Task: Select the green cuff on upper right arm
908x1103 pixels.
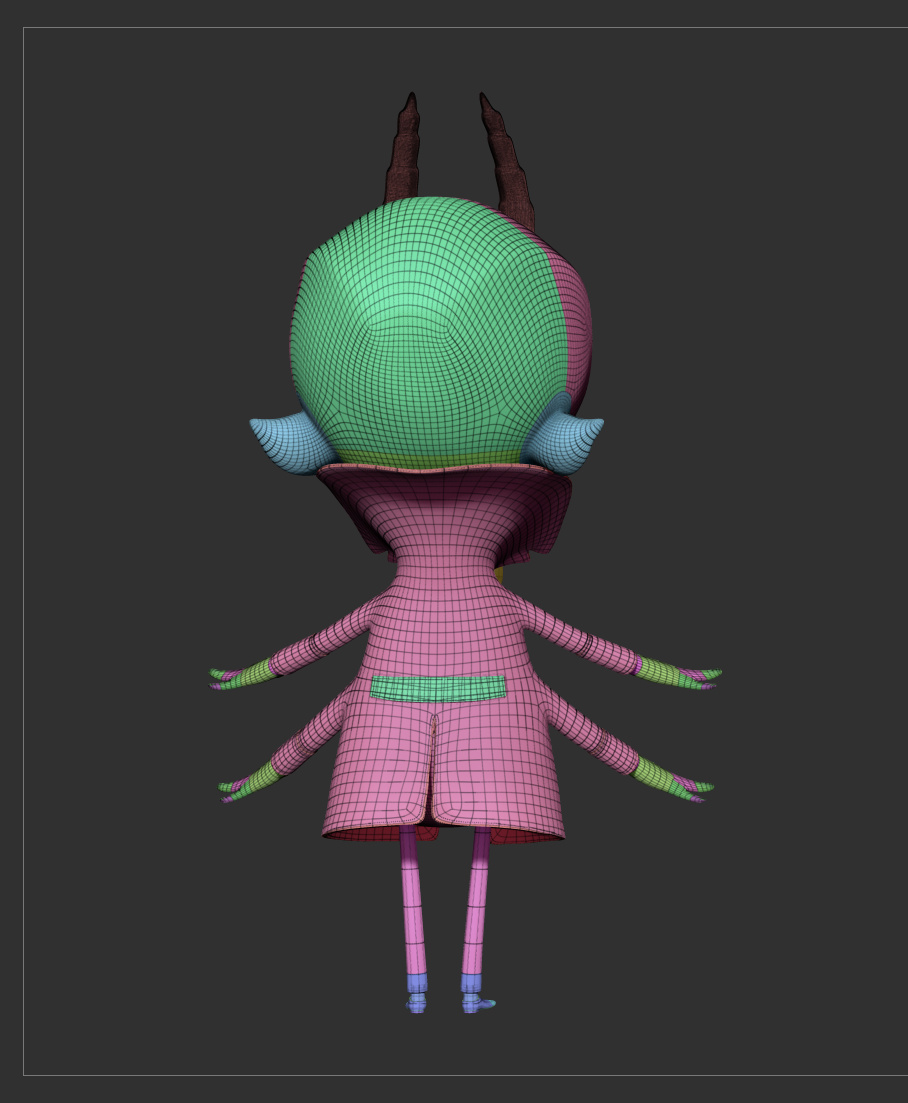Action: (x=663, y=670)
